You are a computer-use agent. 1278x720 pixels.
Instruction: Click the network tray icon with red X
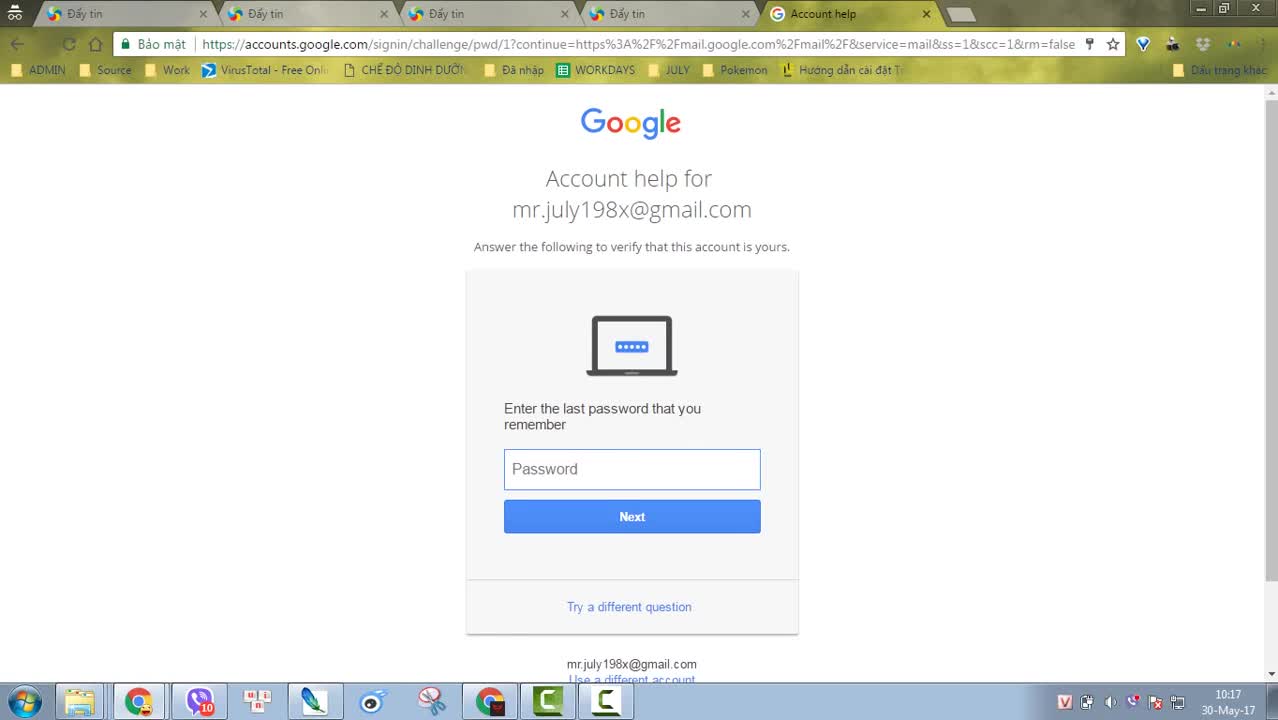point(1156,702)
